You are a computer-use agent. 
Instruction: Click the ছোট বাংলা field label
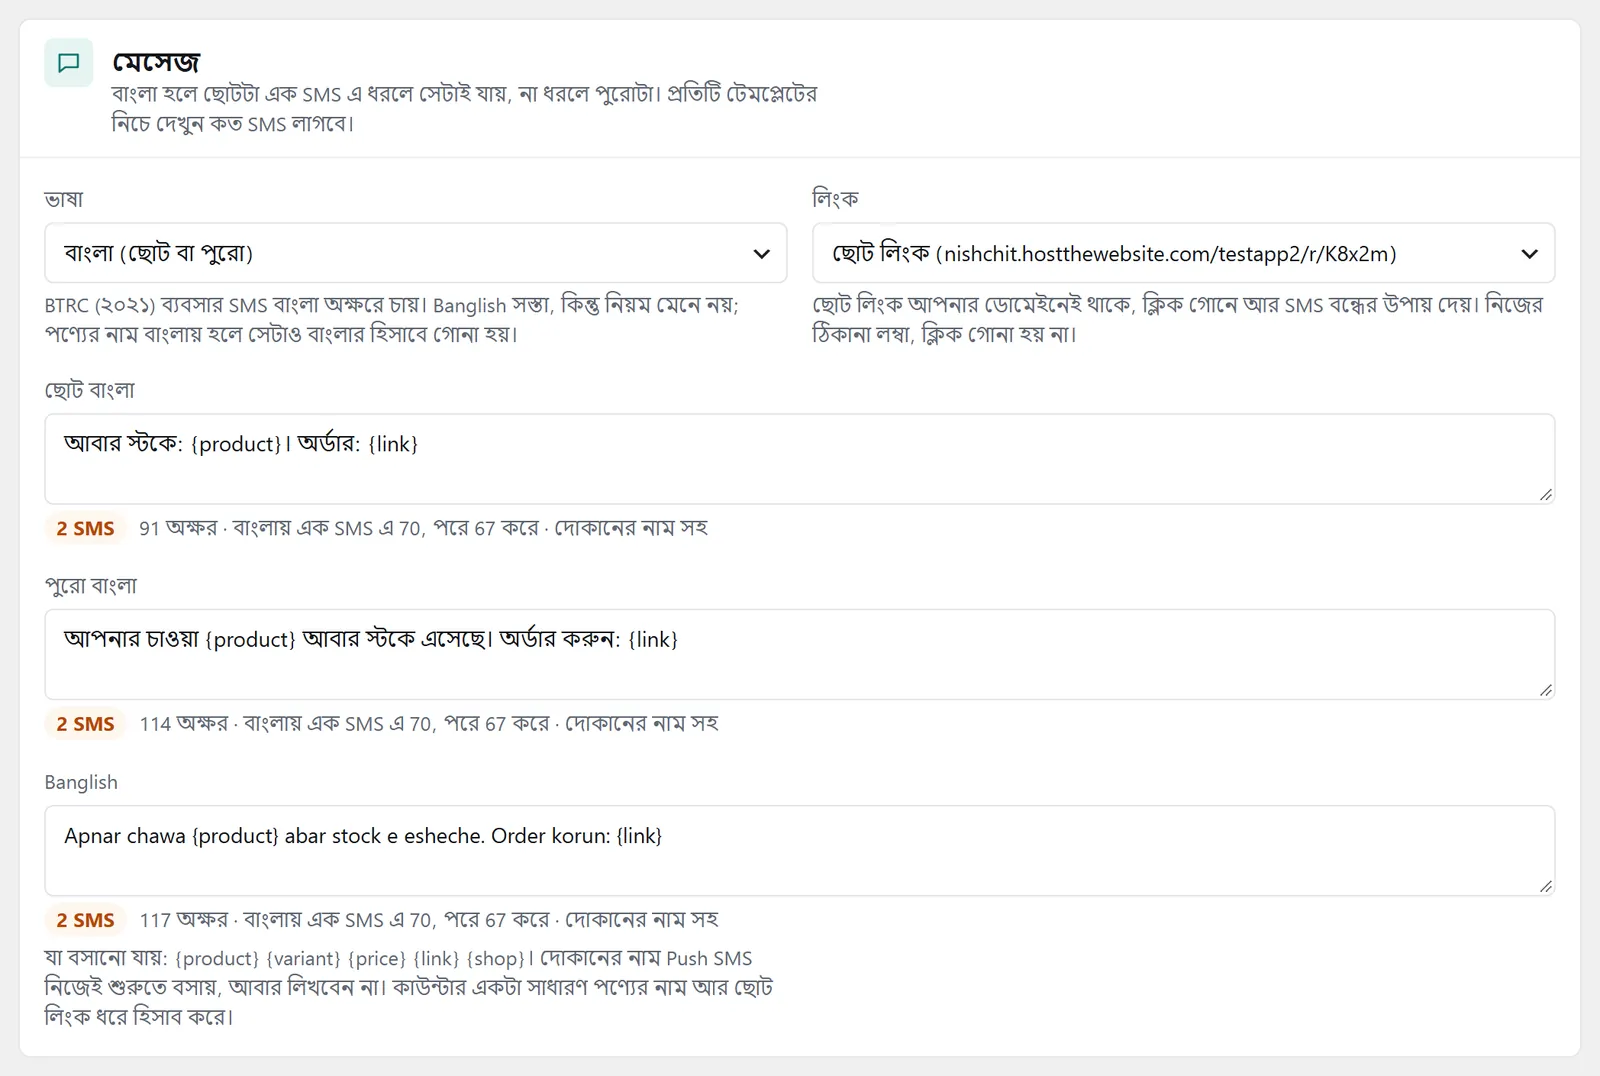coord(90,390)
